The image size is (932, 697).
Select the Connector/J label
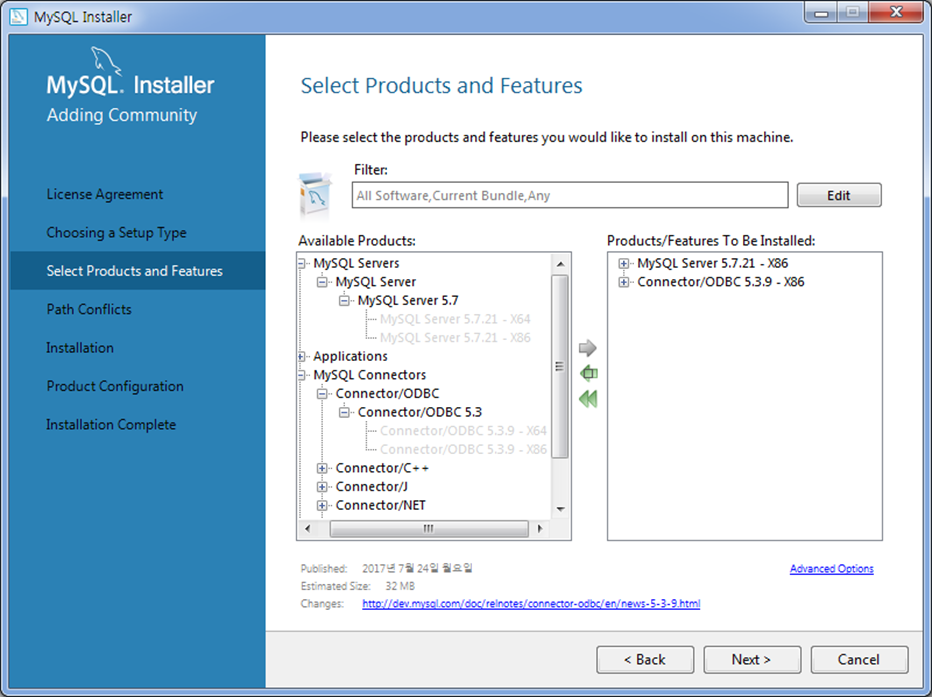click(x=371, y=487)
